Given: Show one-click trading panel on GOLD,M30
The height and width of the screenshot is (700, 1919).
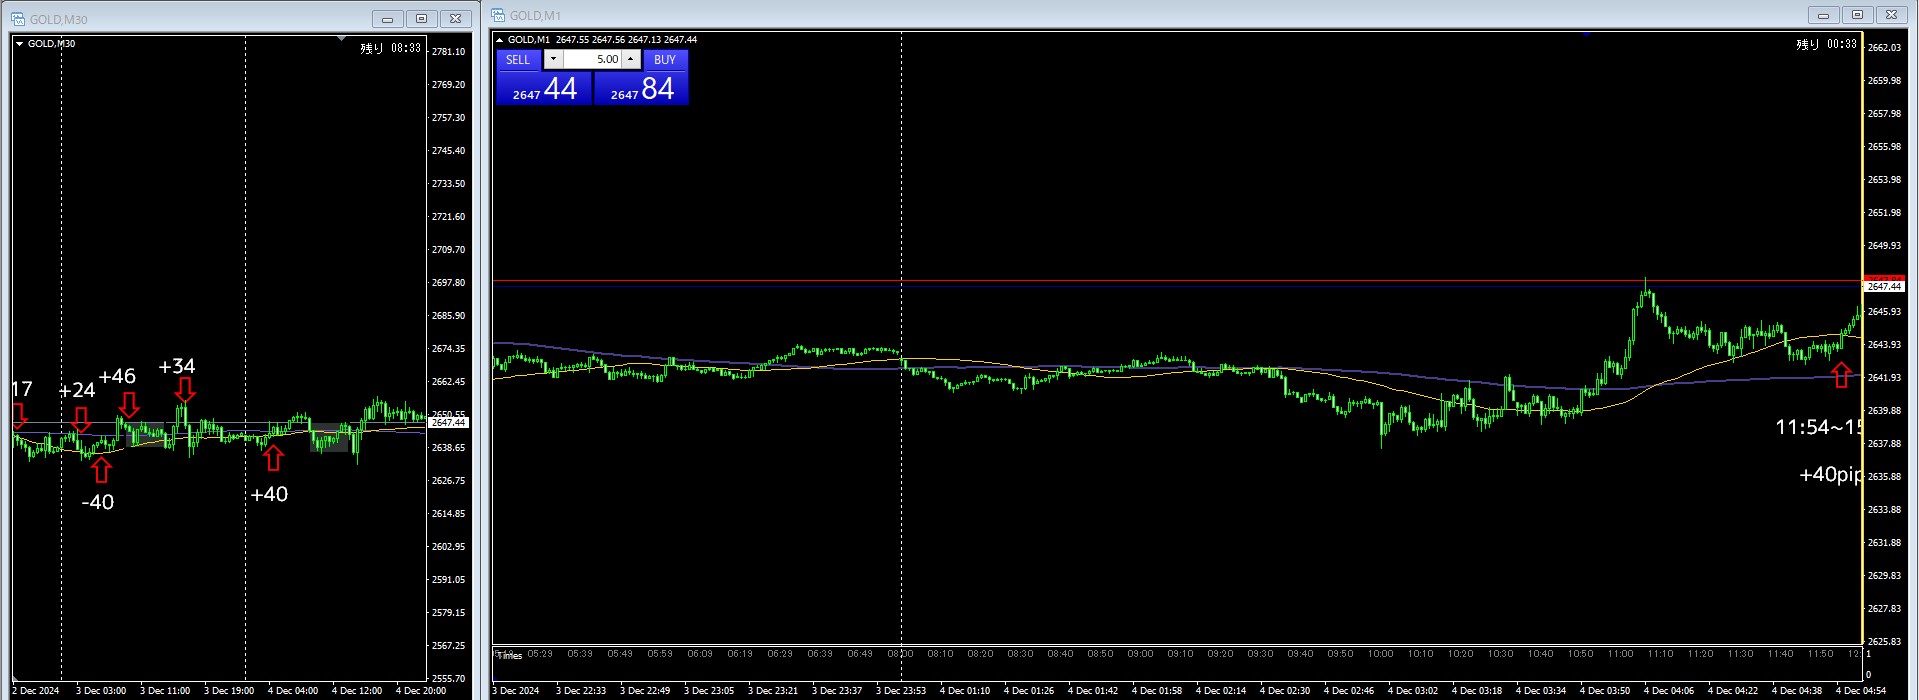Looking at the screenshot, I should [x=19, y=44].
